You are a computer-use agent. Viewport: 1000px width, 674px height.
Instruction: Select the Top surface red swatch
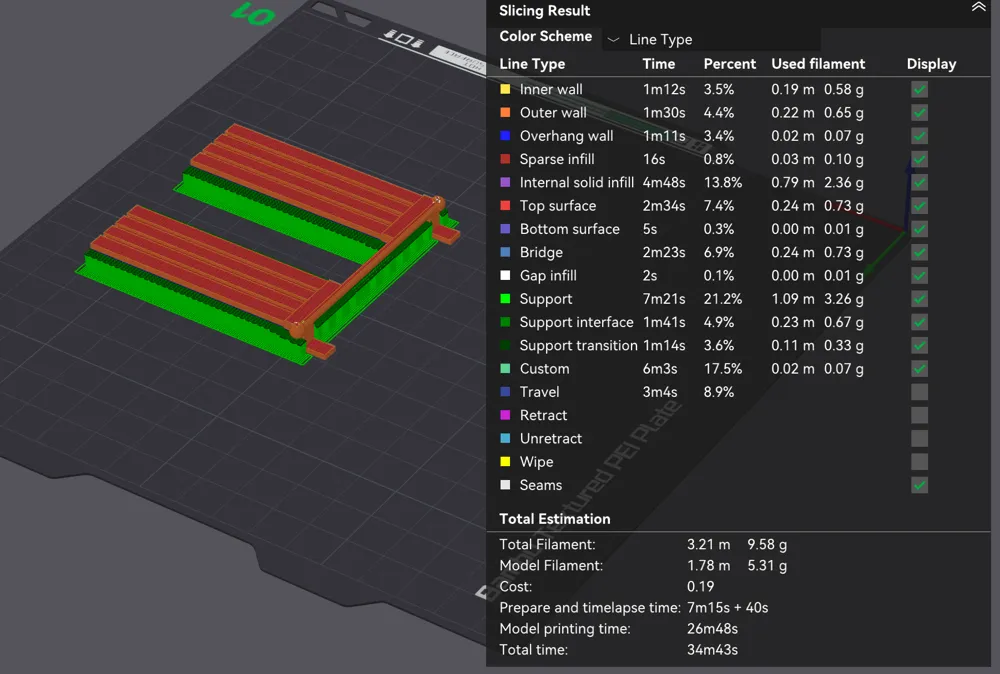[x=505, y=206]
